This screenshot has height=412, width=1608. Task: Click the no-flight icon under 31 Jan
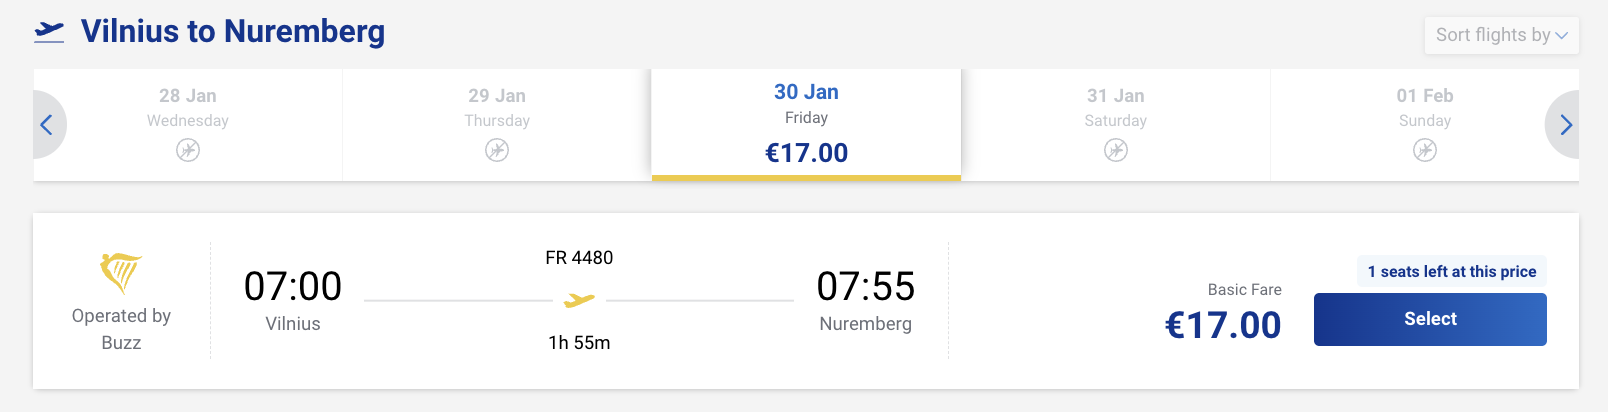1116,150
